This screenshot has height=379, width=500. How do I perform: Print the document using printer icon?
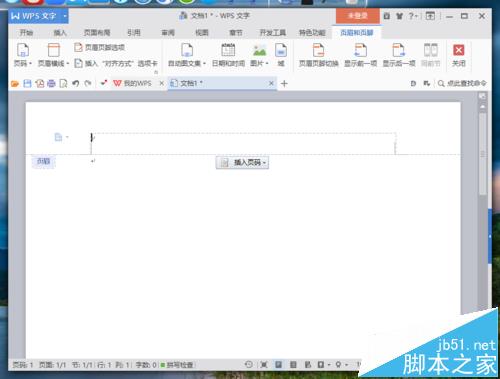click(x=51, y=83)
